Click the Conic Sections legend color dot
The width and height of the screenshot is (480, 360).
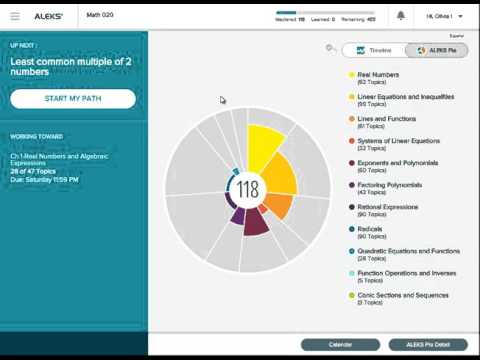(x=351, y=295)
